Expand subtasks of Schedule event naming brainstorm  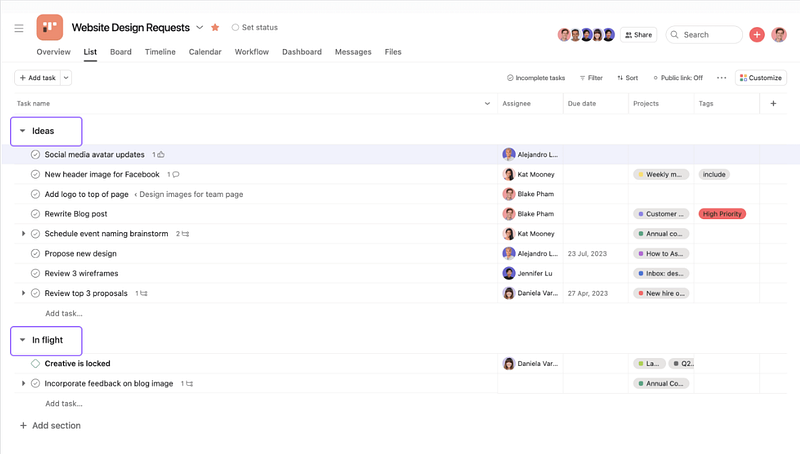click(23, 234)
